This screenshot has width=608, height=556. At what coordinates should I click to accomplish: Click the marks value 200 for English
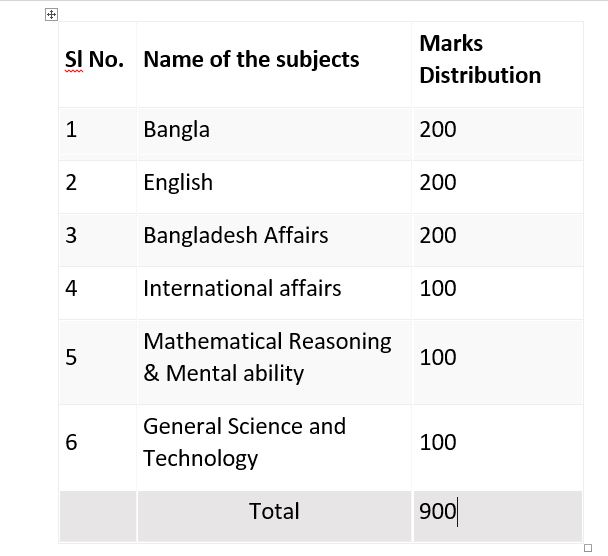tap(438, 183)
